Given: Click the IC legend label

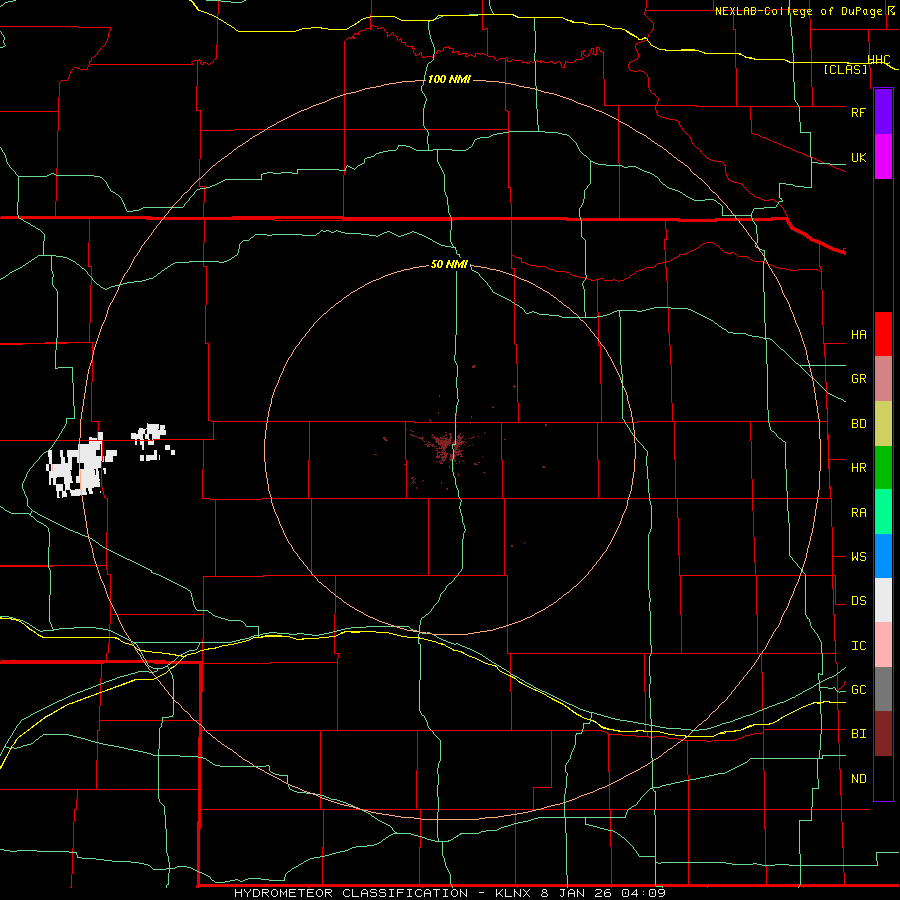Looking at the screenshot, I should pos(858,646).
